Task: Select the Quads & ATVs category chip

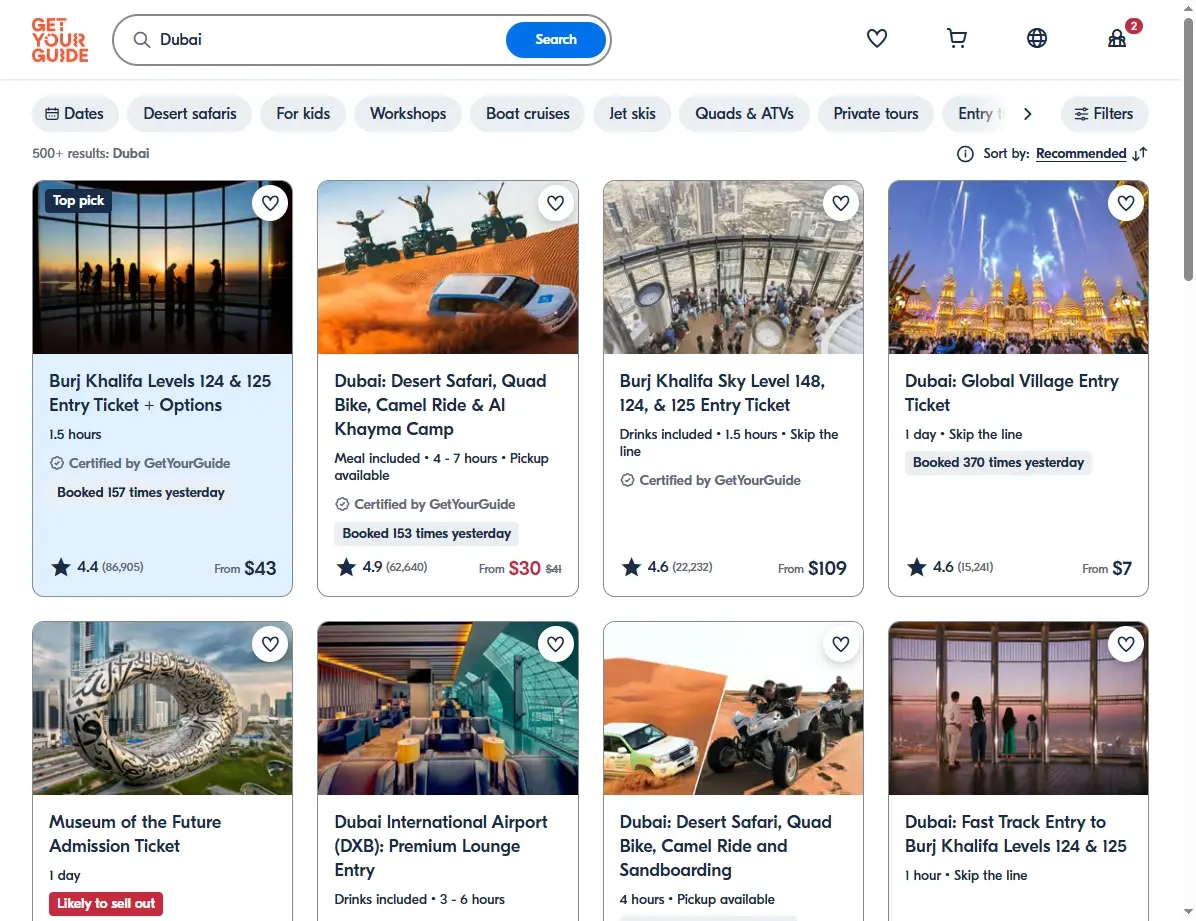Action: (744, 114)
